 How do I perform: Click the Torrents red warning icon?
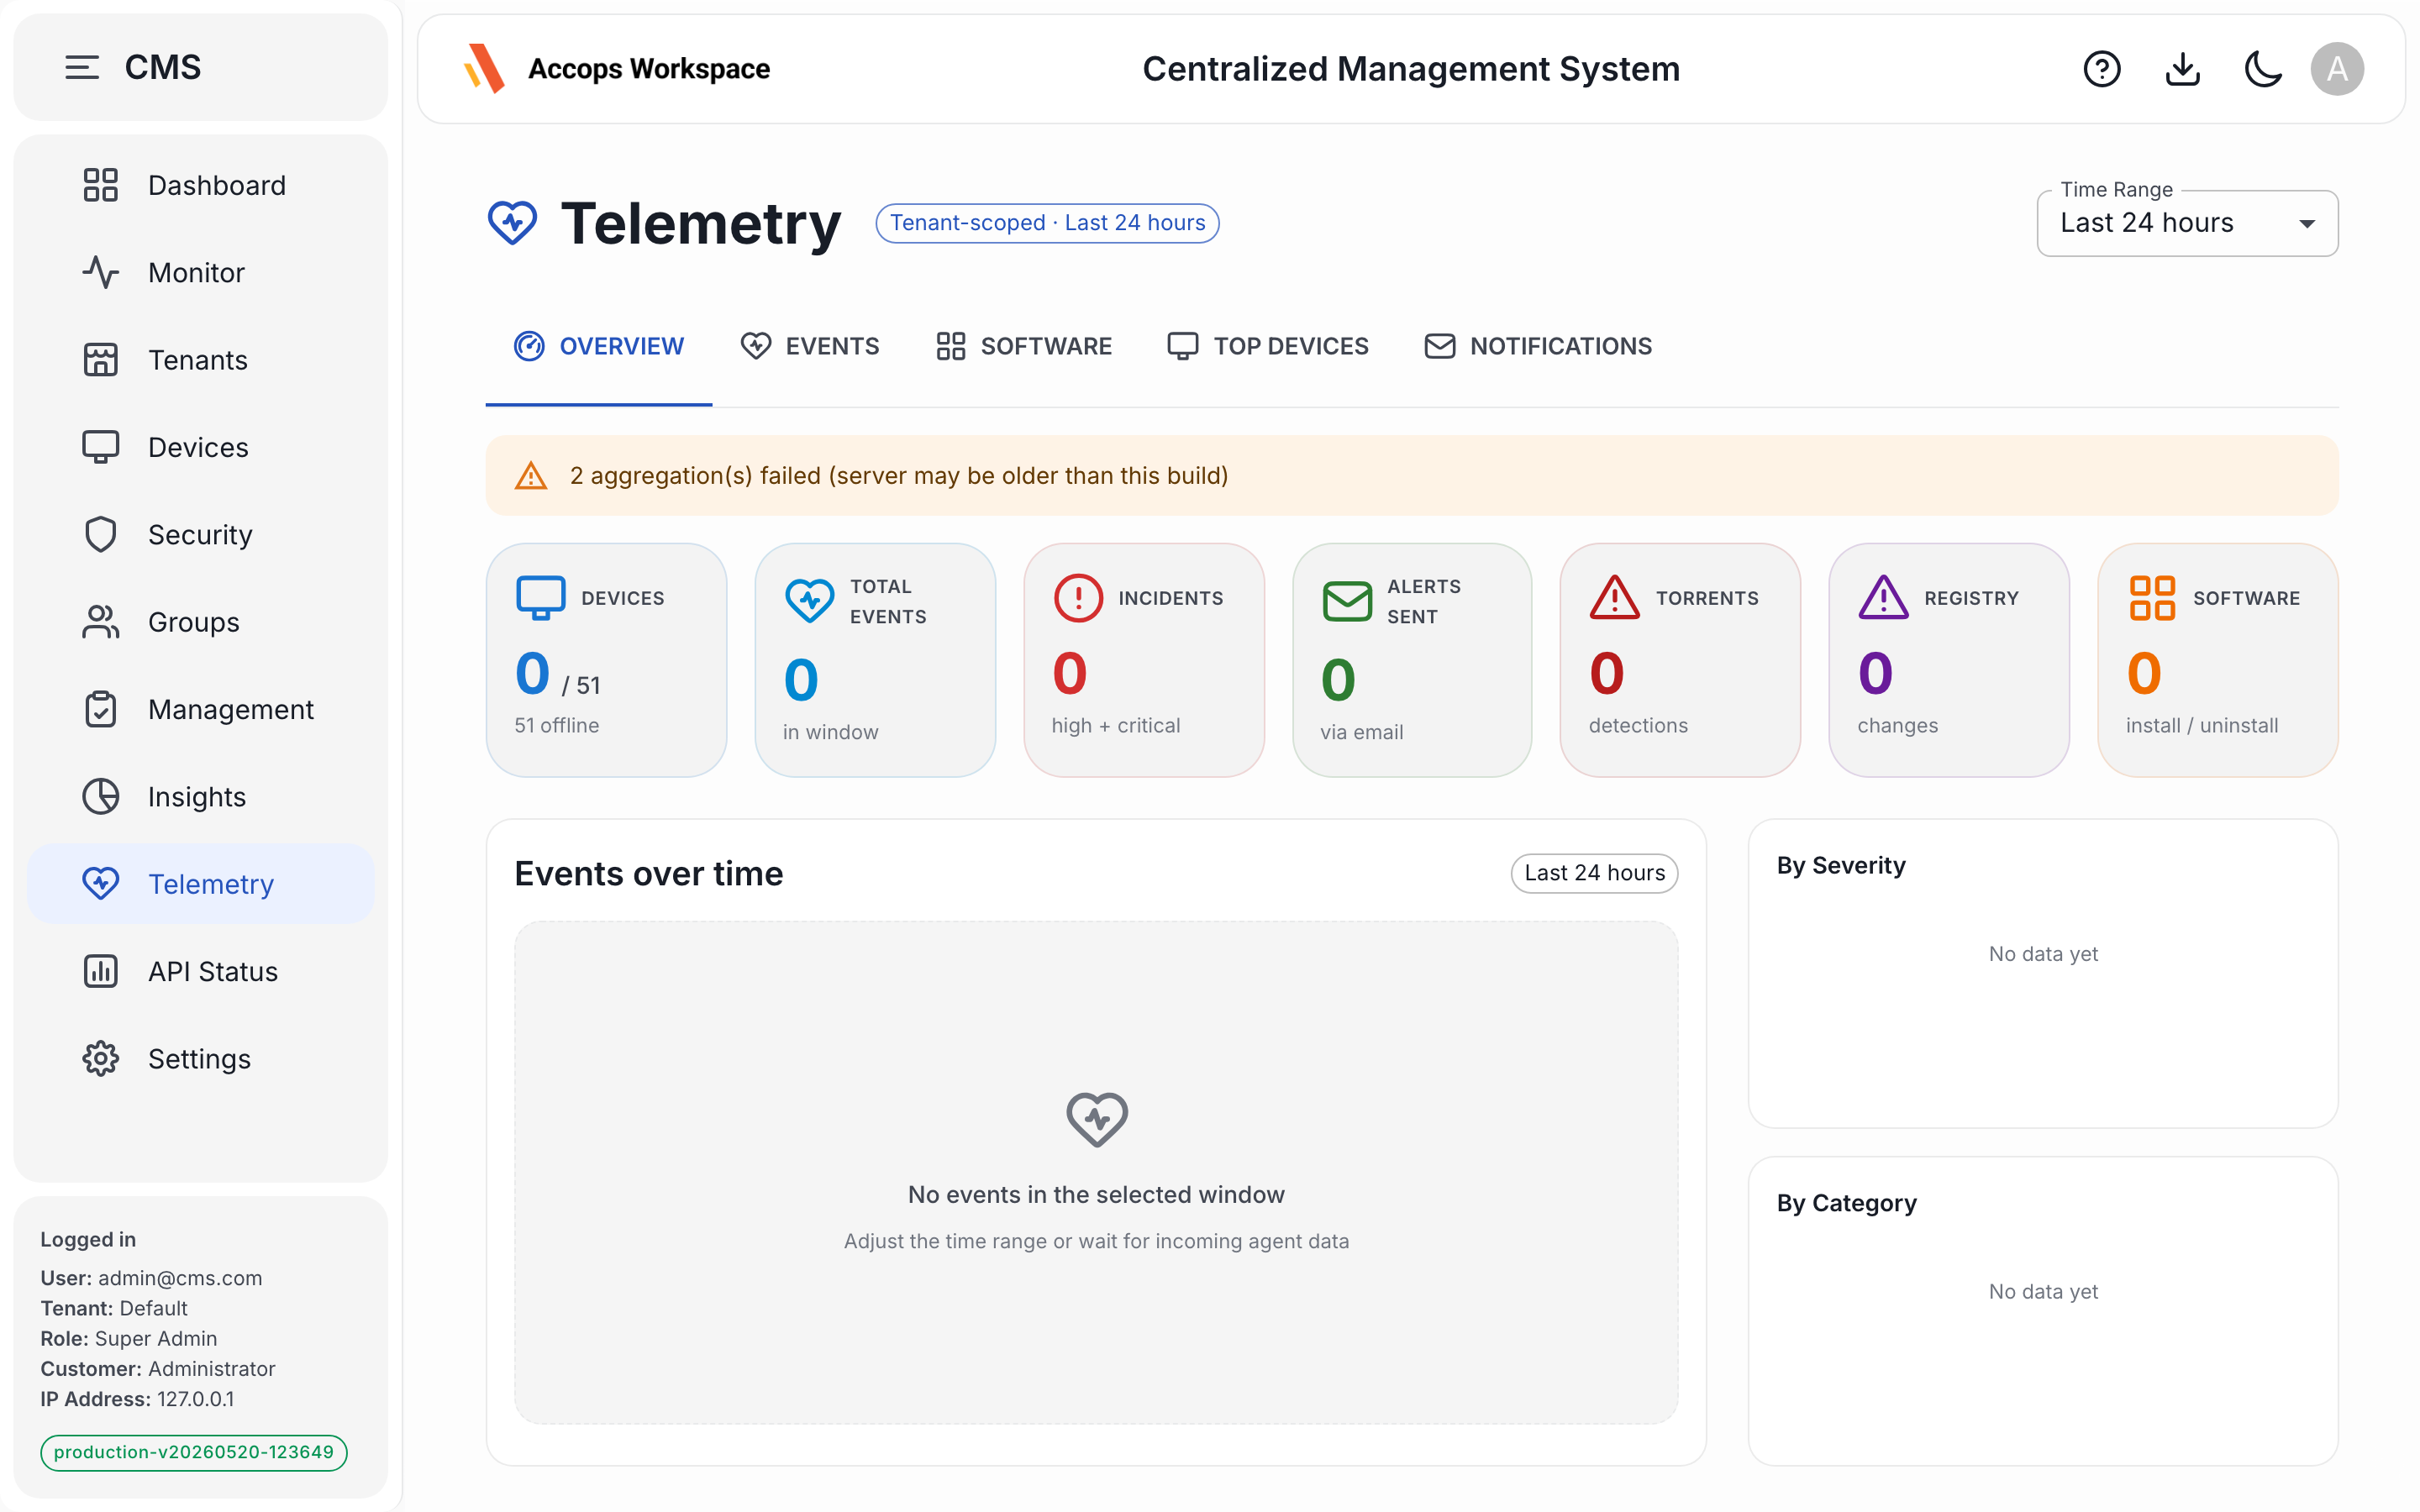click(1615, 598)
